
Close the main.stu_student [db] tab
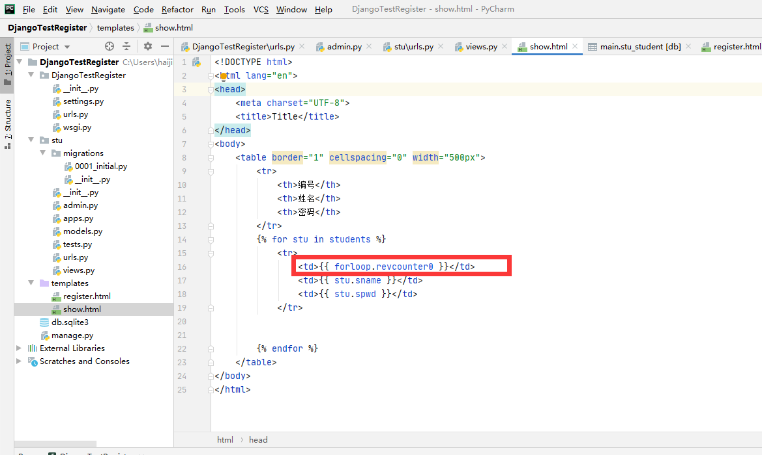point(689,46)
